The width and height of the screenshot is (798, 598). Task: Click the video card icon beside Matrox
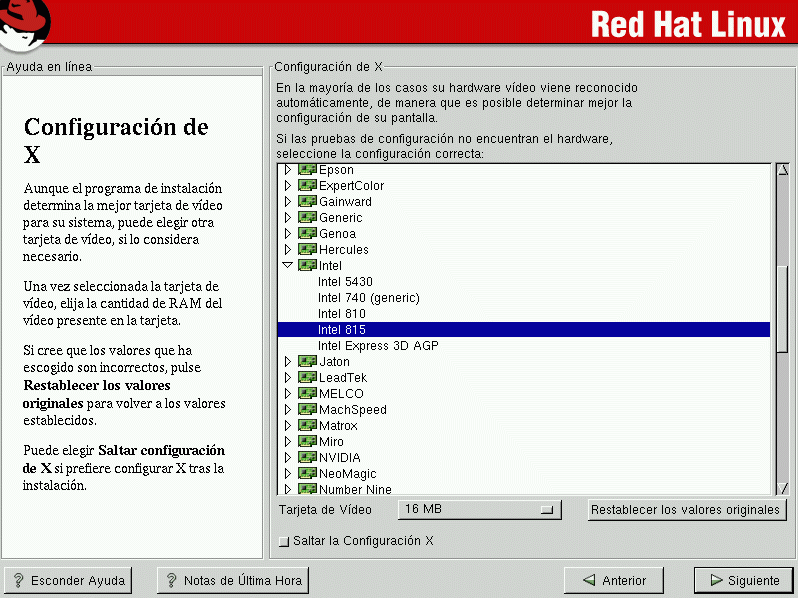307,426
